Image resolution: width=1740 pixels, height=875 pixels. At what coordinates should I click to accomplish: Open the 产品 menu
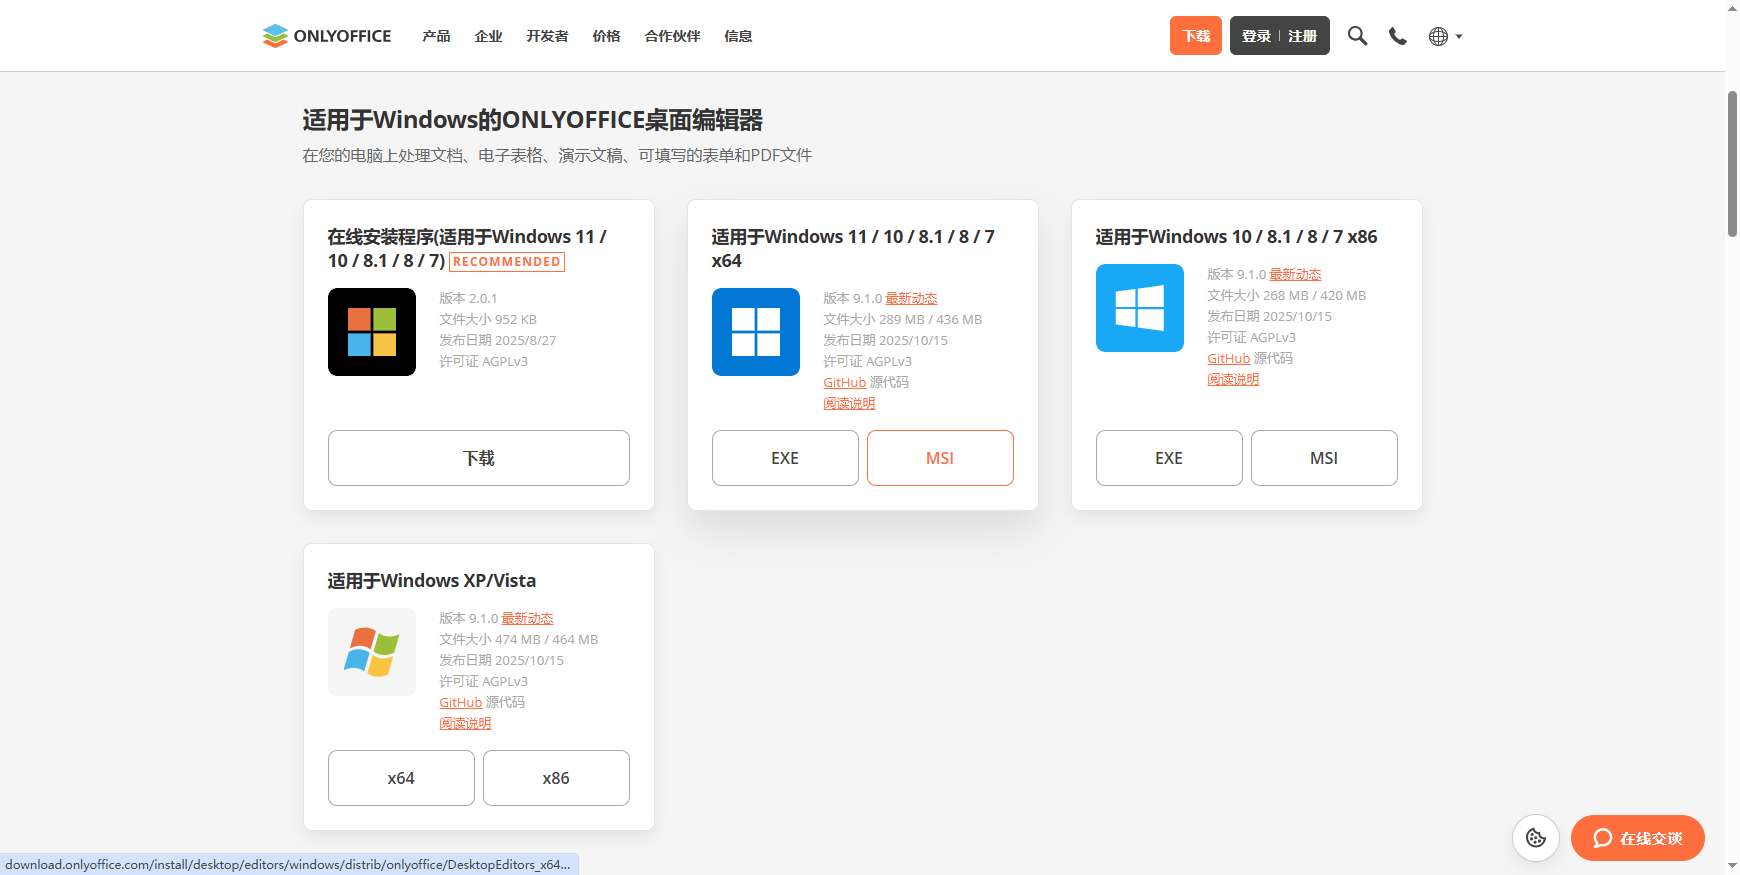pos(436,36)
